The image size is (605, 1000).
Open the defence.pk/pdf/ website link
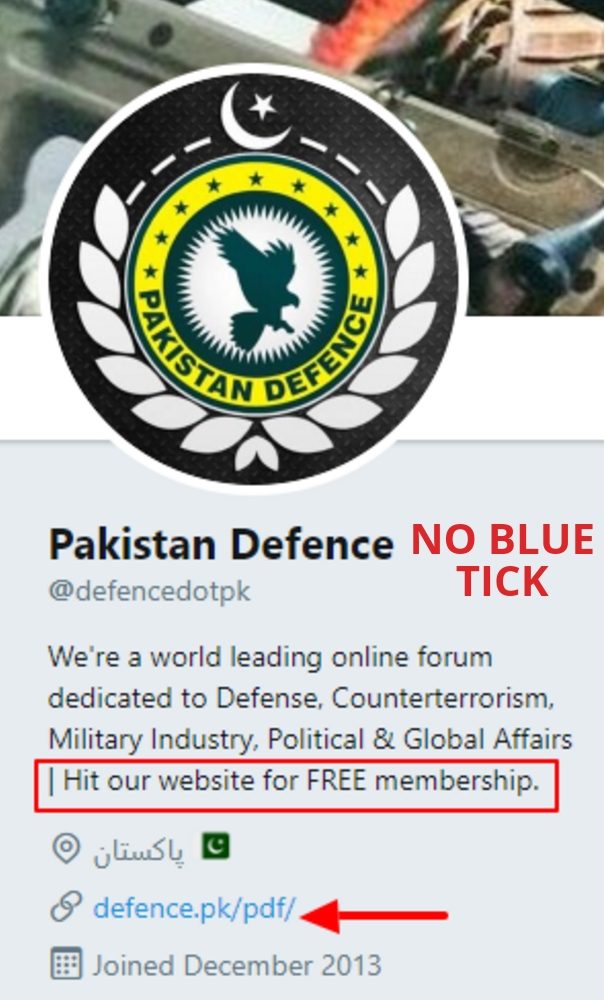click(194, 907)
